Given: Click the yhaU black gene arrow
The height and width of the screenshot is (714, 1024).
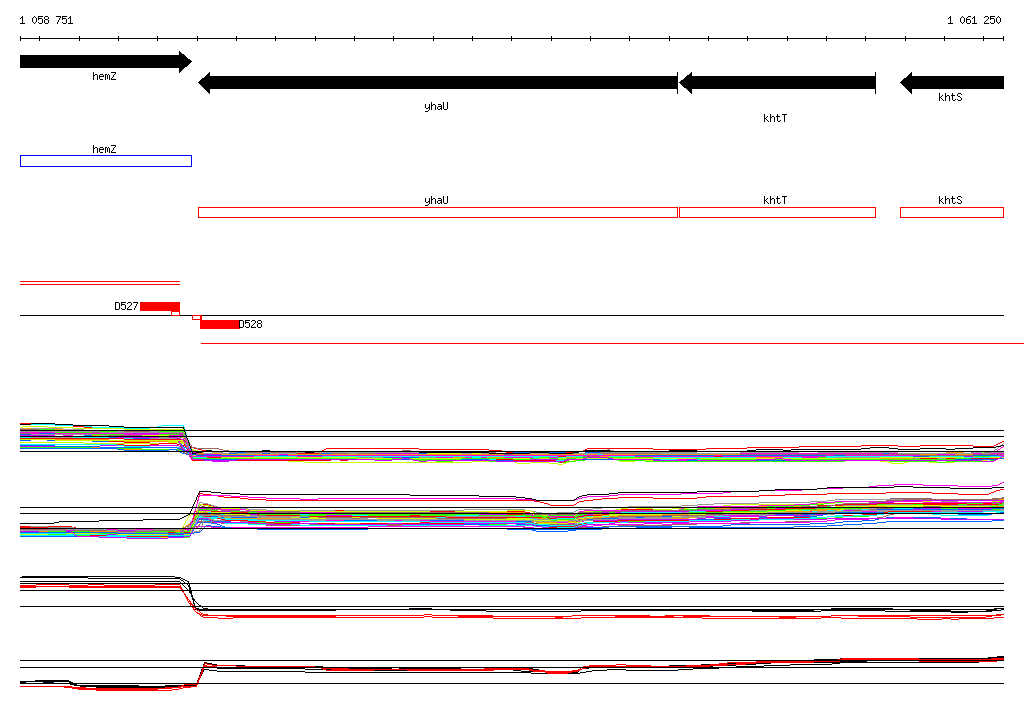Looking at the screenshot, I should click(438, 83).
